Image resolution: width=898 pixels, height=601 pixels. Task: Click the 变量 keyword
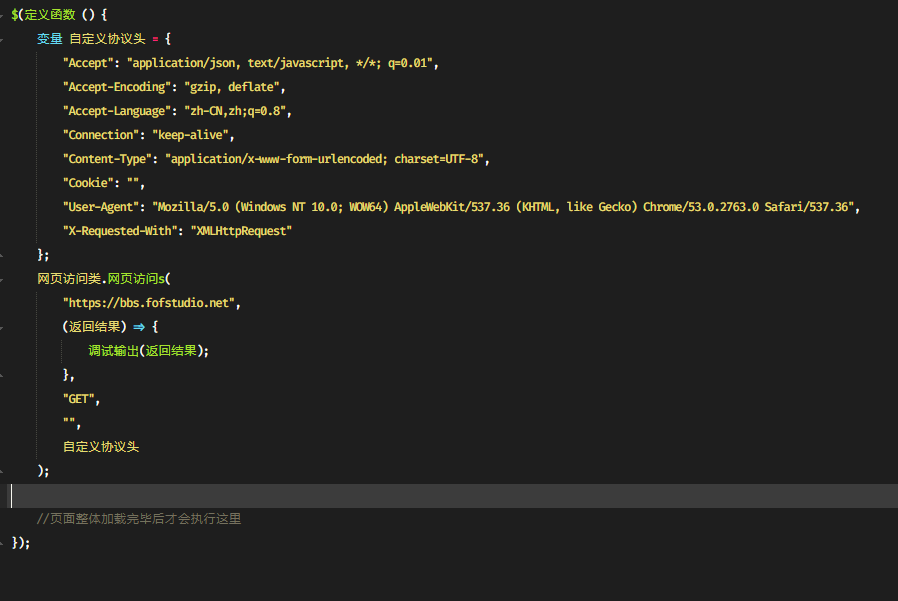pyautogui.click(x=49, y=39)
